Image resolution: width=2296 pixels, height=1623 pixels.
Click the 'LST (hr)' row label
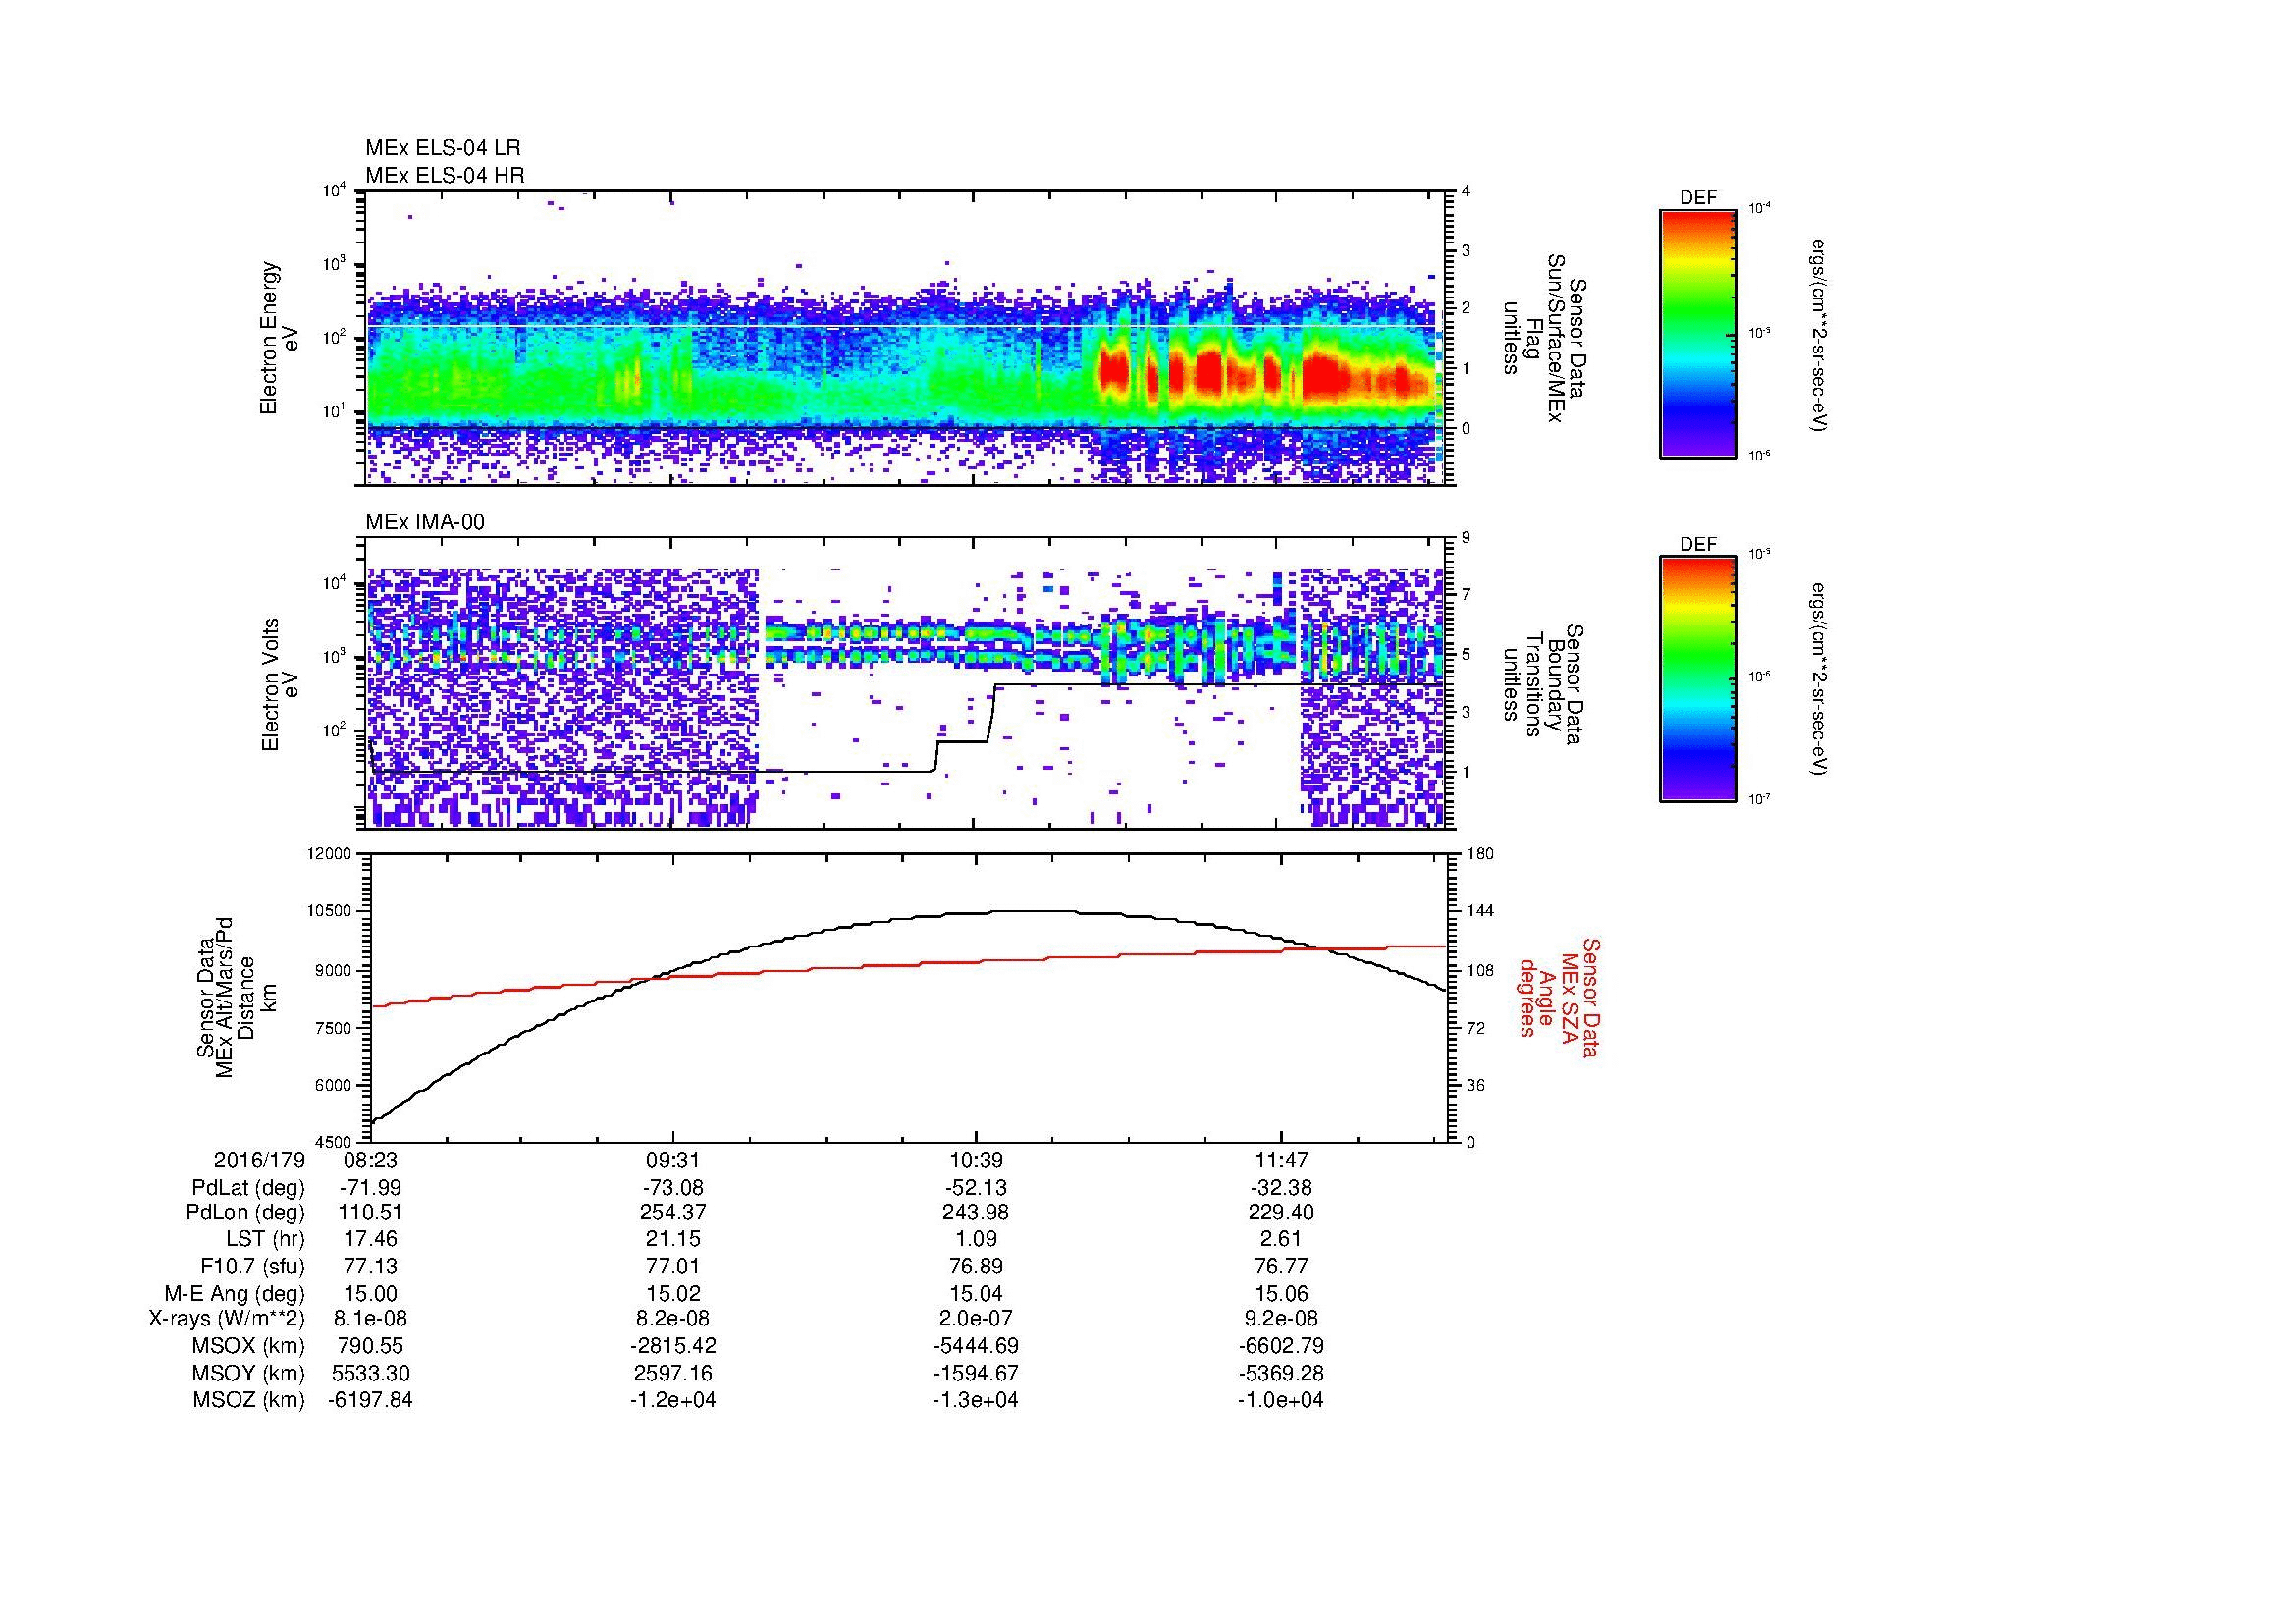[x=266, y=1239]
